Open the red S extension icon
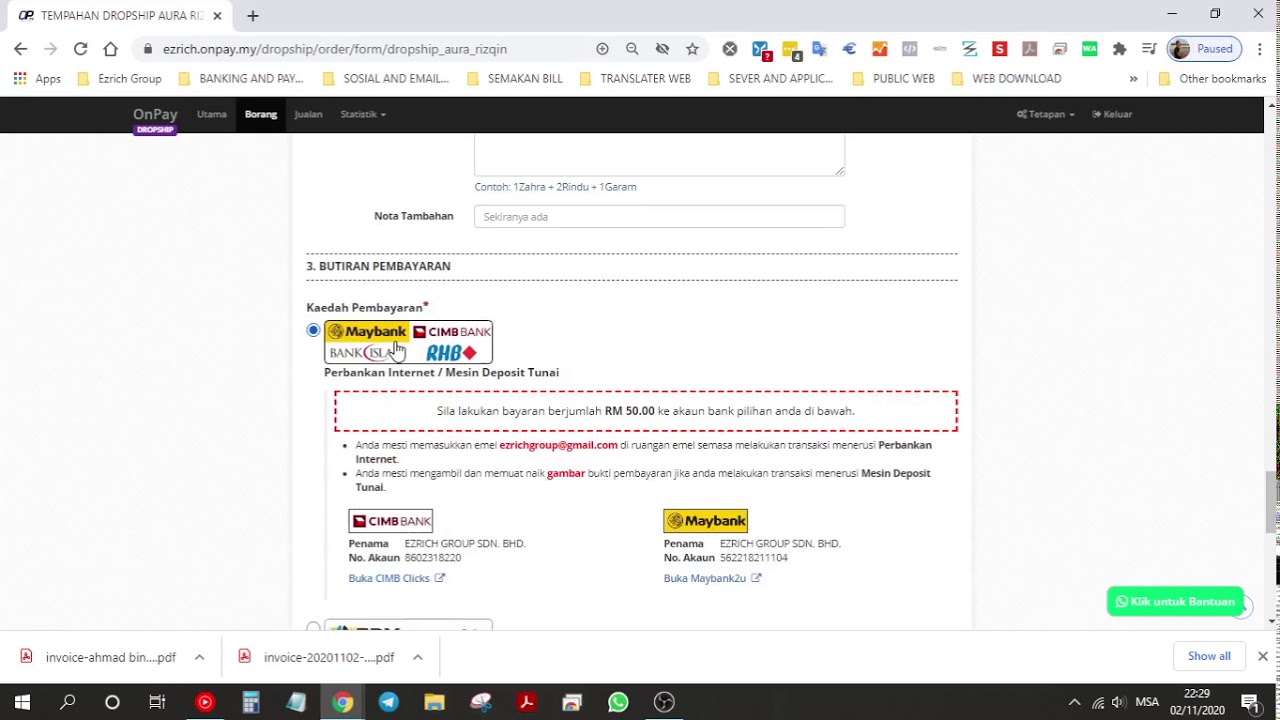Image resolution: width=1280 pixels, height=720 pixels. (x=999, y=48)
